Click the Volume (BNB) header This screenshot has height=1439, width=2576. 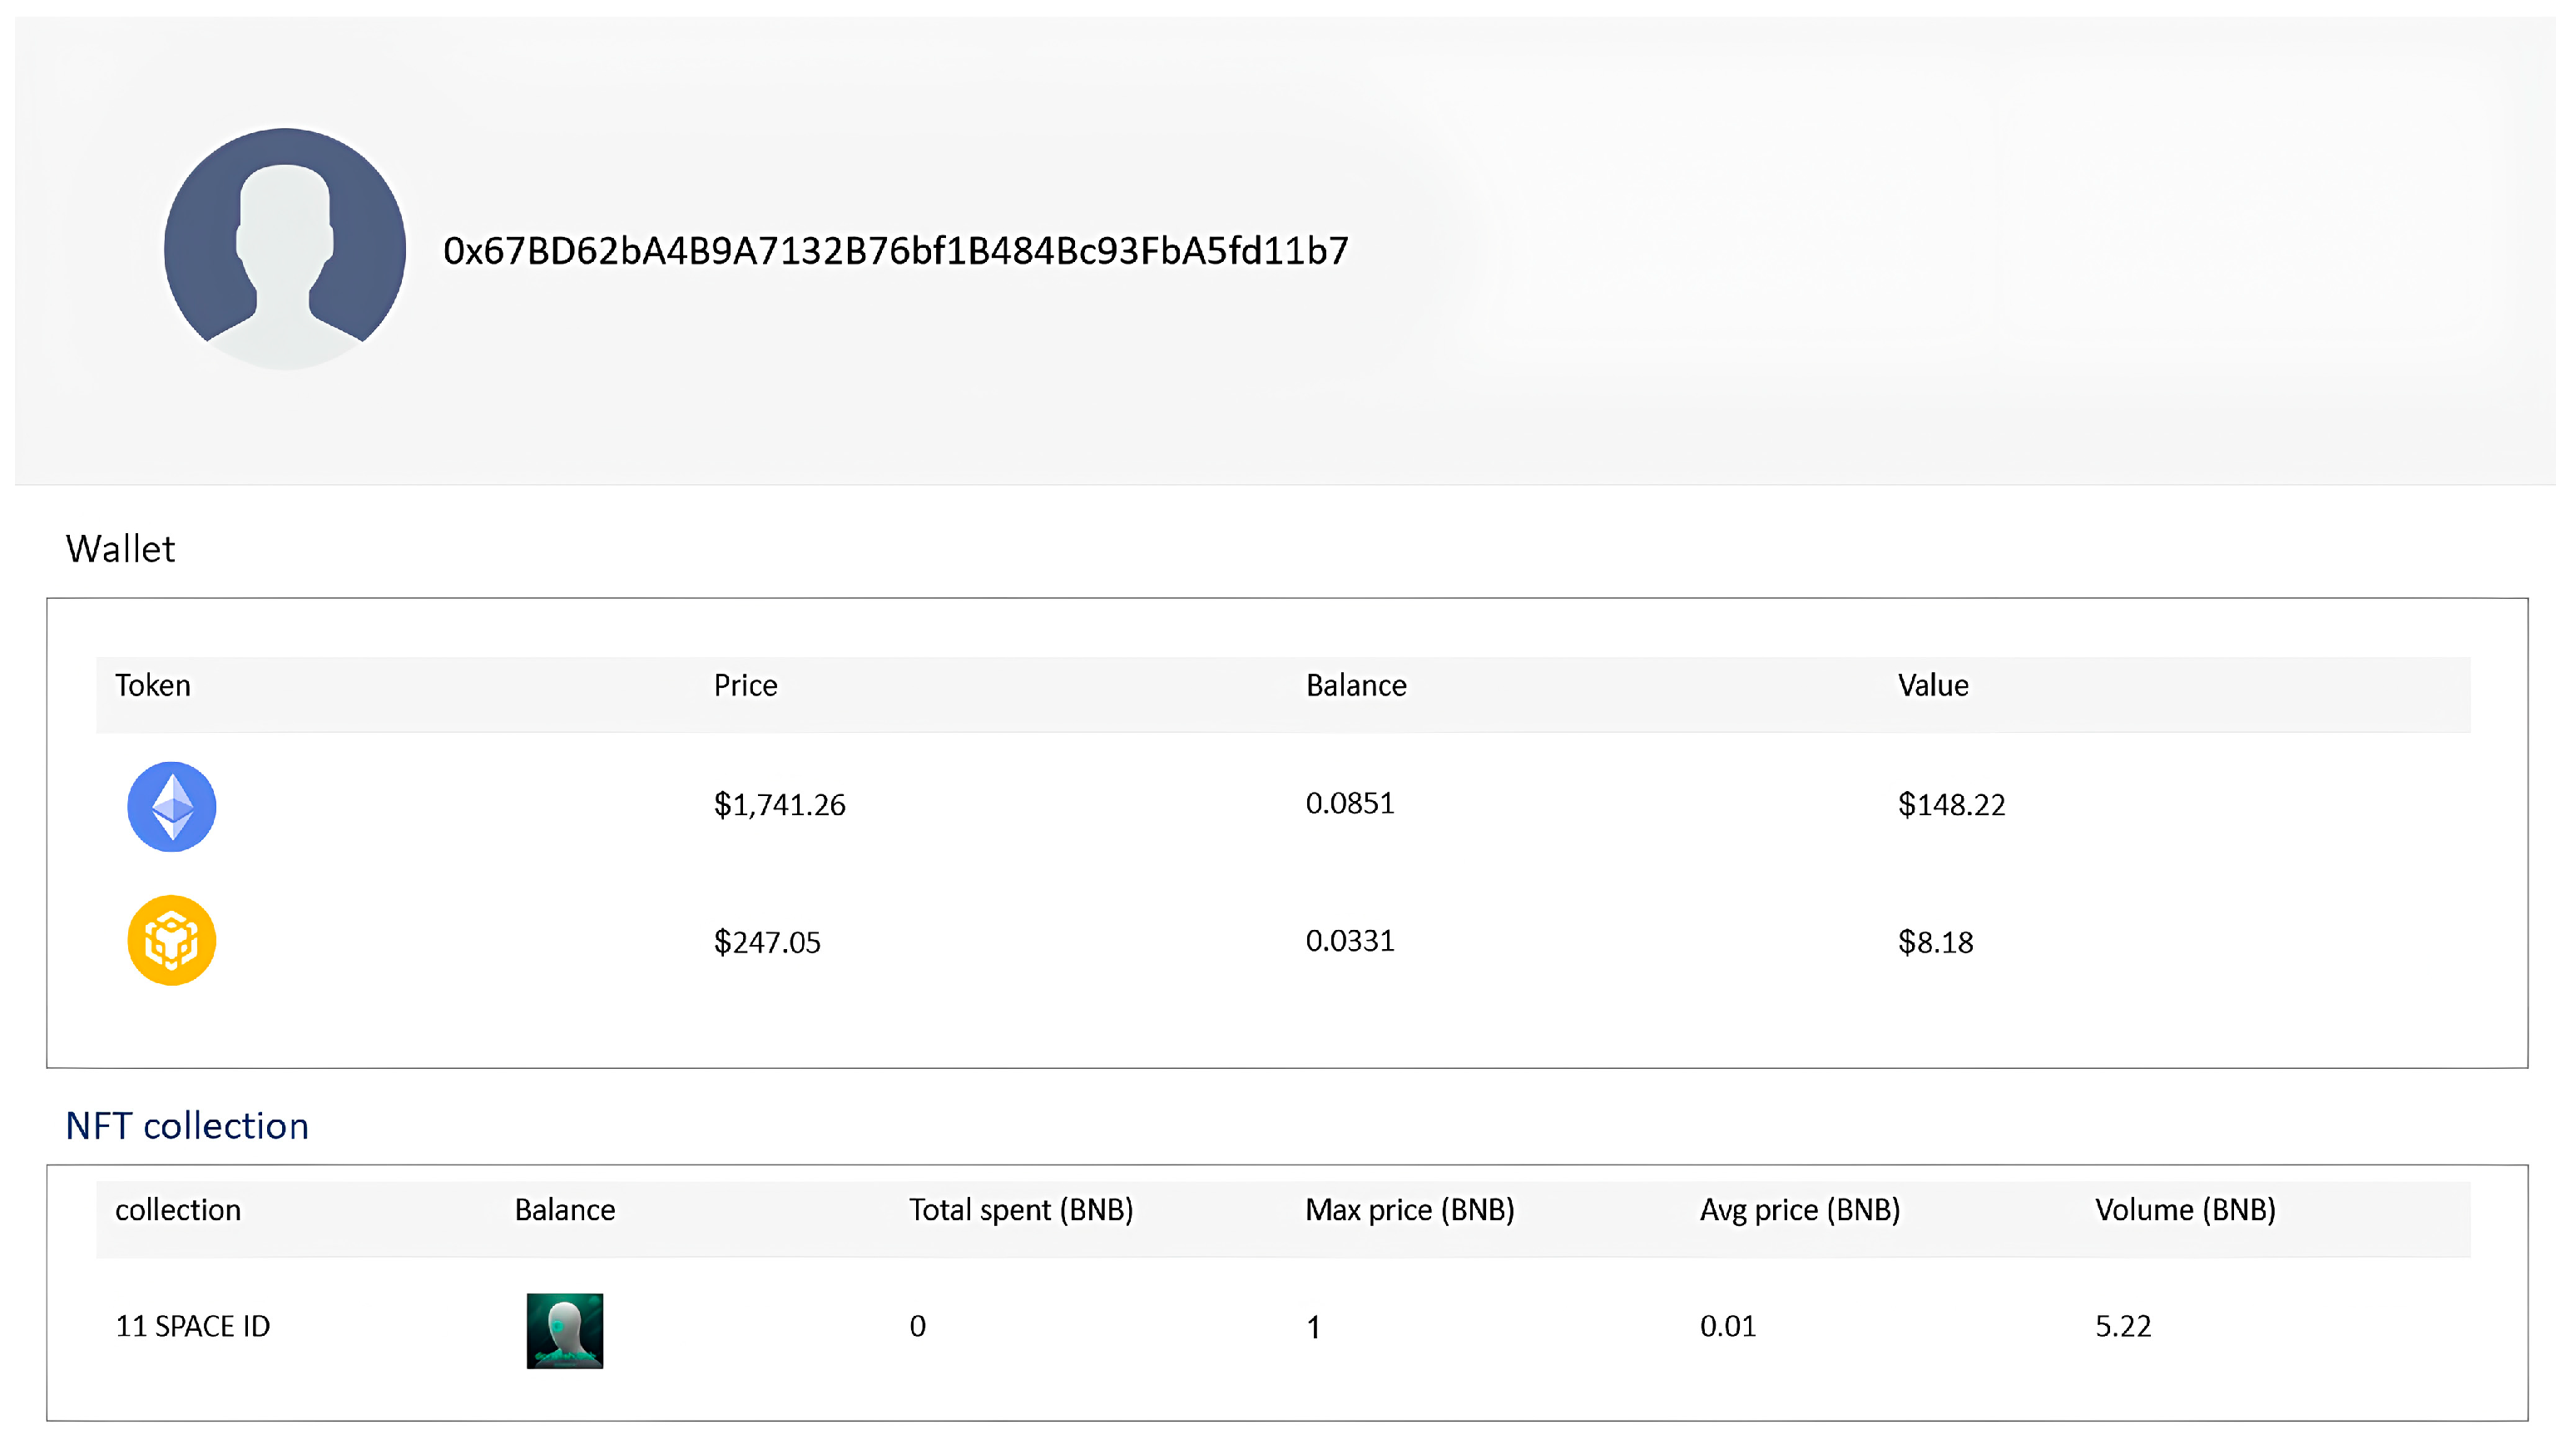pos(2186,1210)
